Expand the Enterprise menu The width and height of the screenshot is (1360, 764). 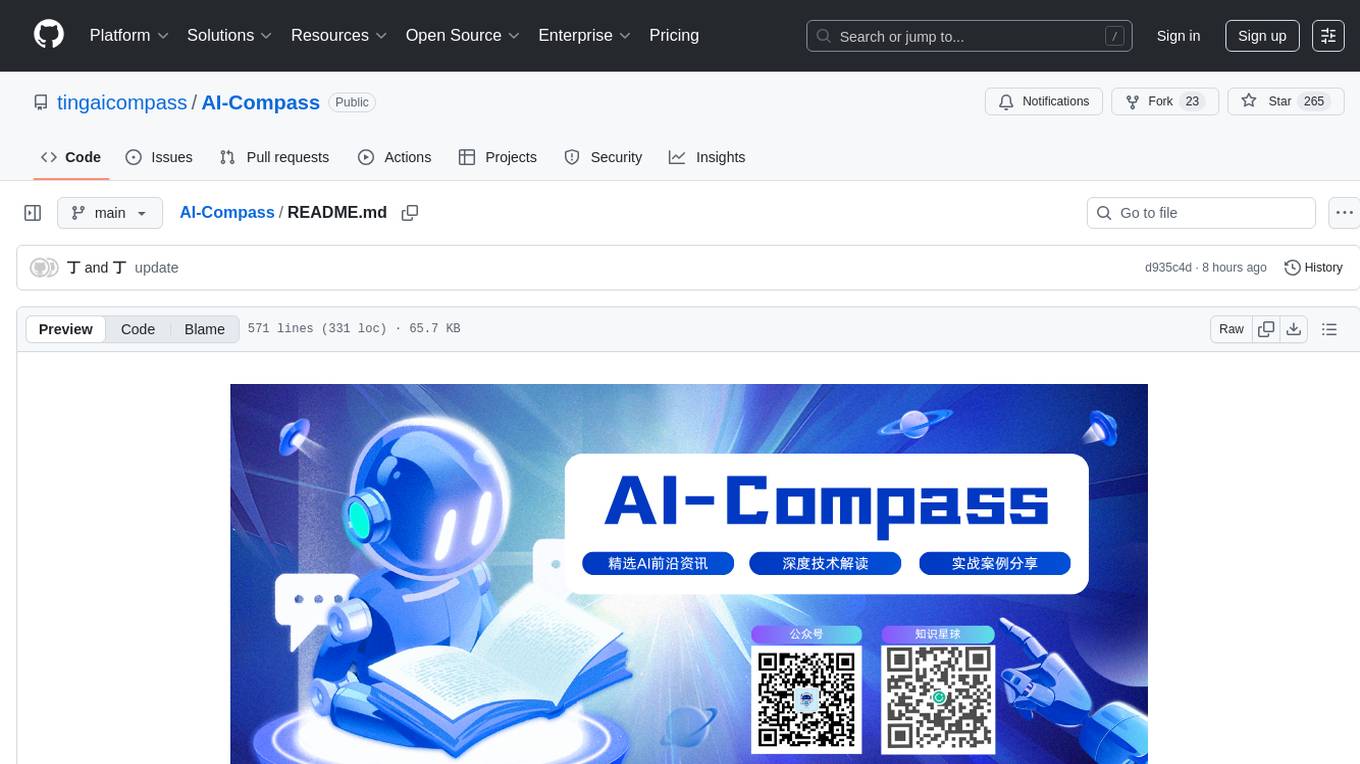pos(584,35)
